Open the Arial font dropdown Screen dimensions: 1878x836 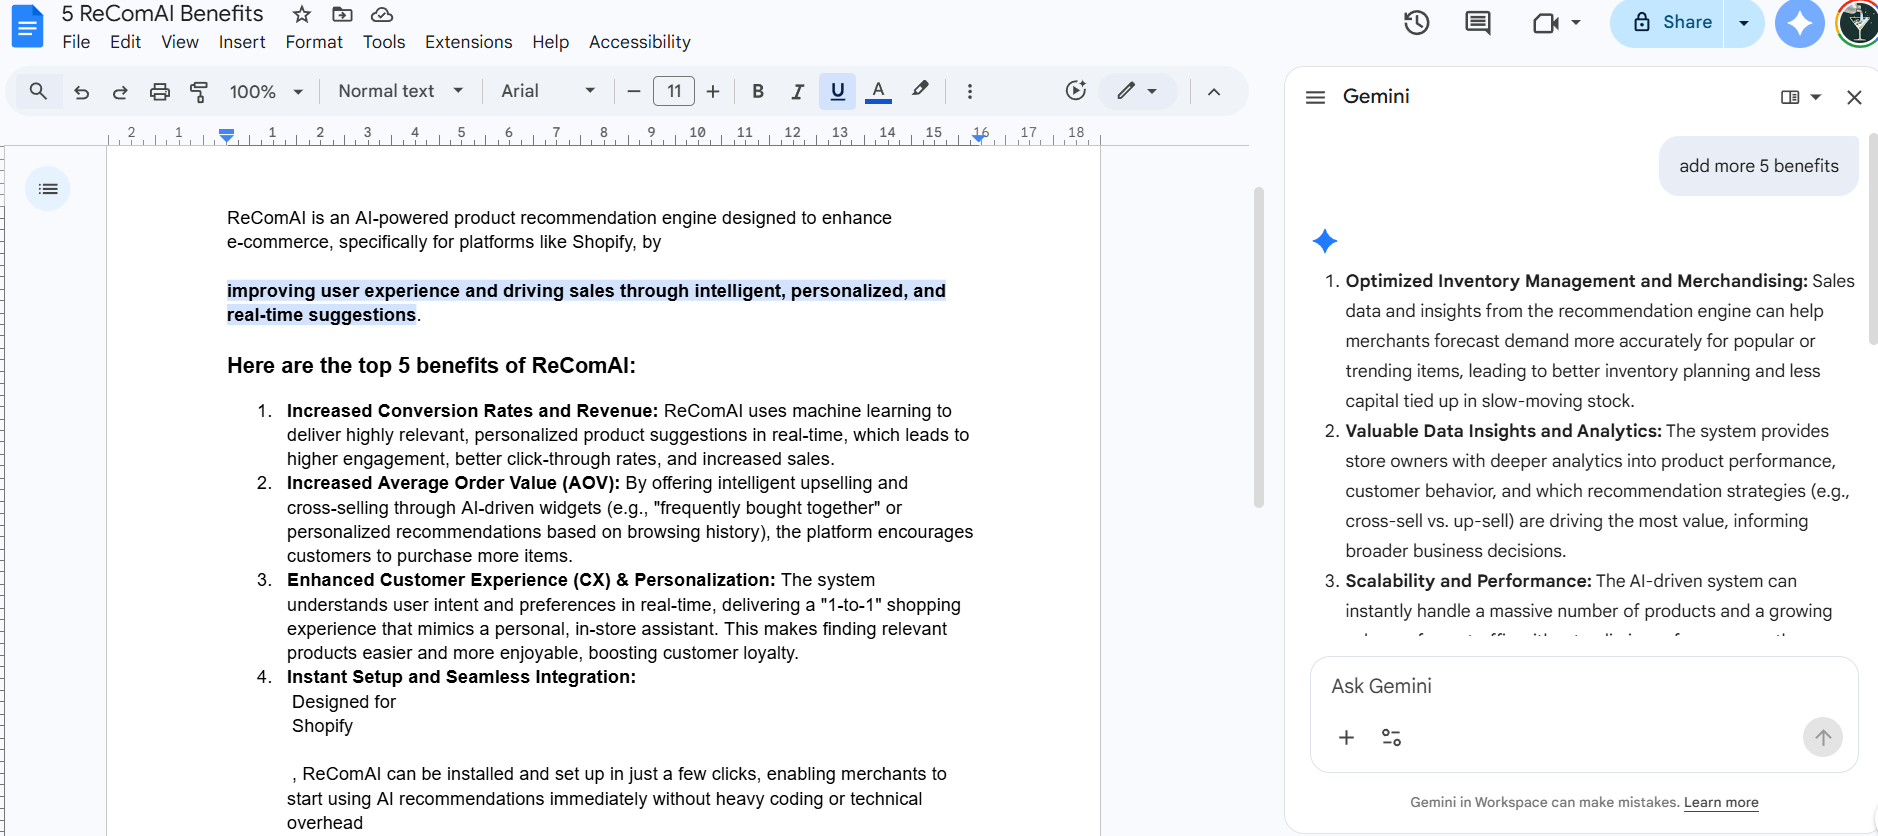click(548, 91)
